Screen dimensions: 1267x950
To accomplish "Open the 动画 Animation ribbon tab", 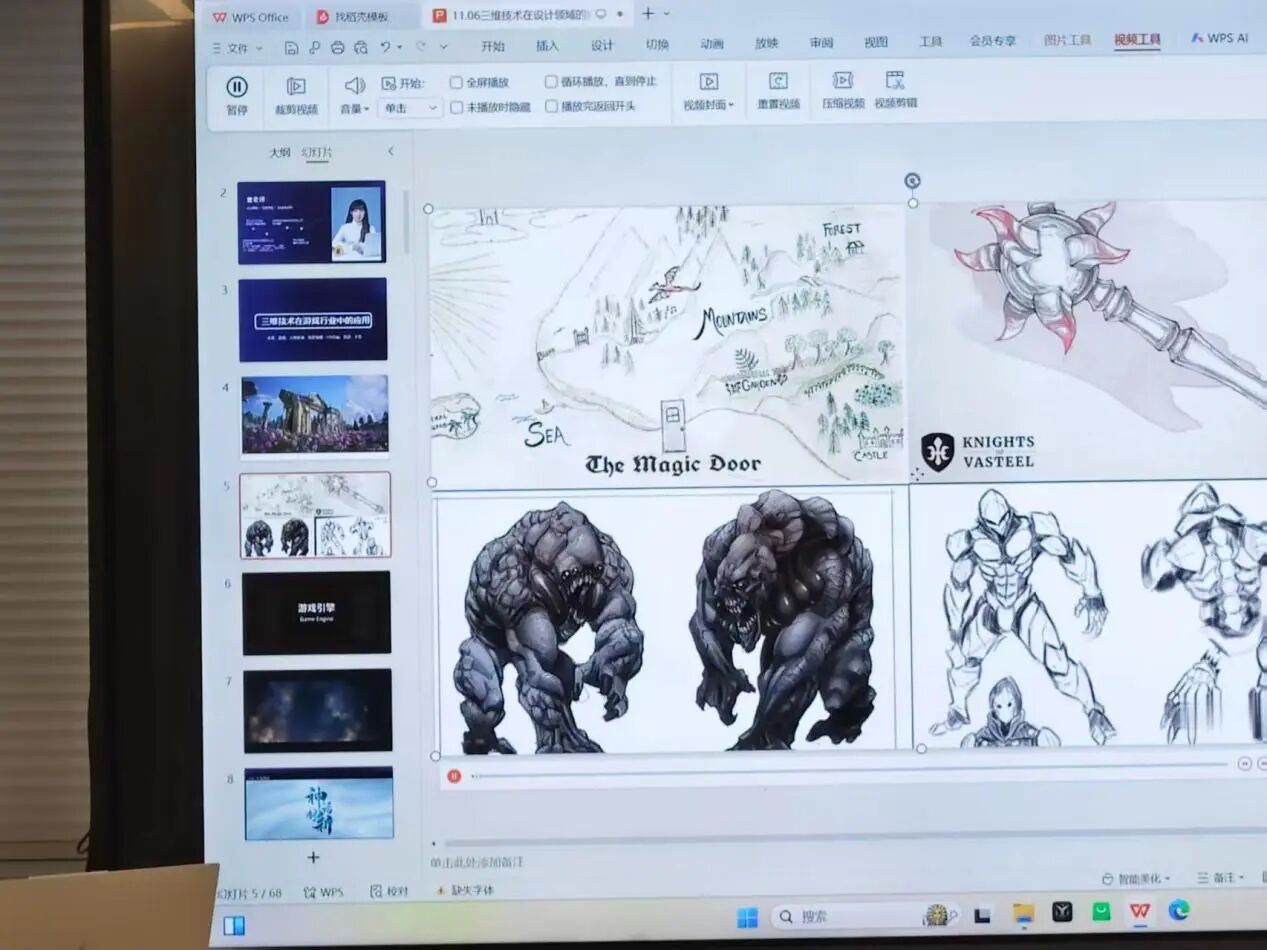I will click(x=712, y=44).
